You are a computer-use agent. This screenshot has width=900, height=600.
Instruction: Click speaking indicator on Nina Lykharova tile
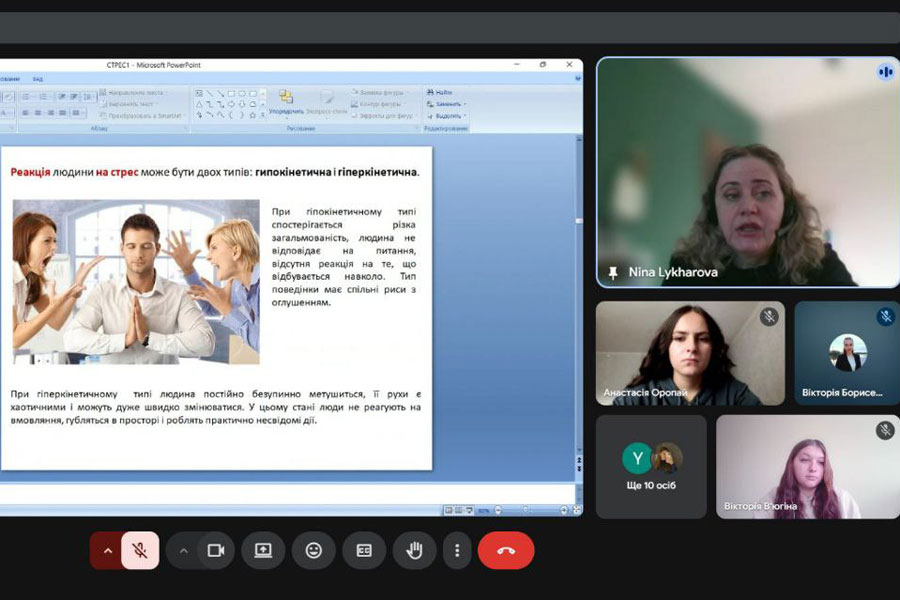[x=885, y=72]
